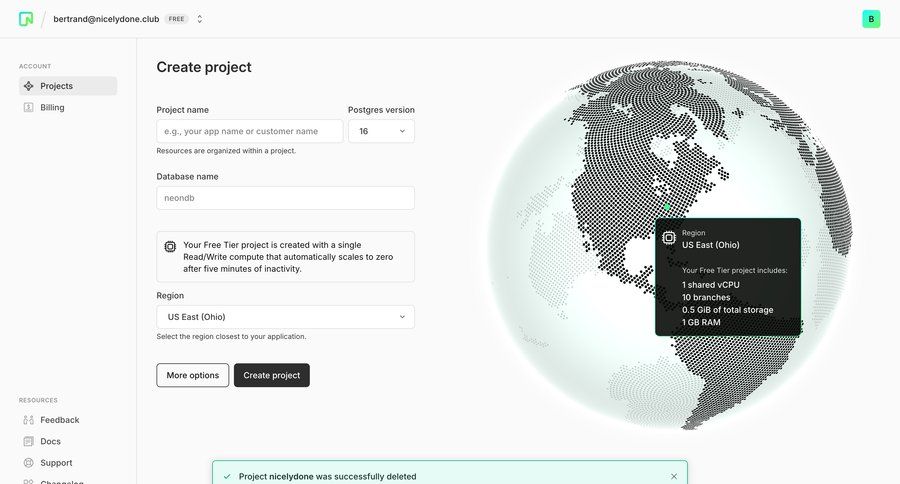The width and height of the screenshot is (900, 484).
Task: Click 'Select the region closest to your application.' text
Action: point(231,336)
